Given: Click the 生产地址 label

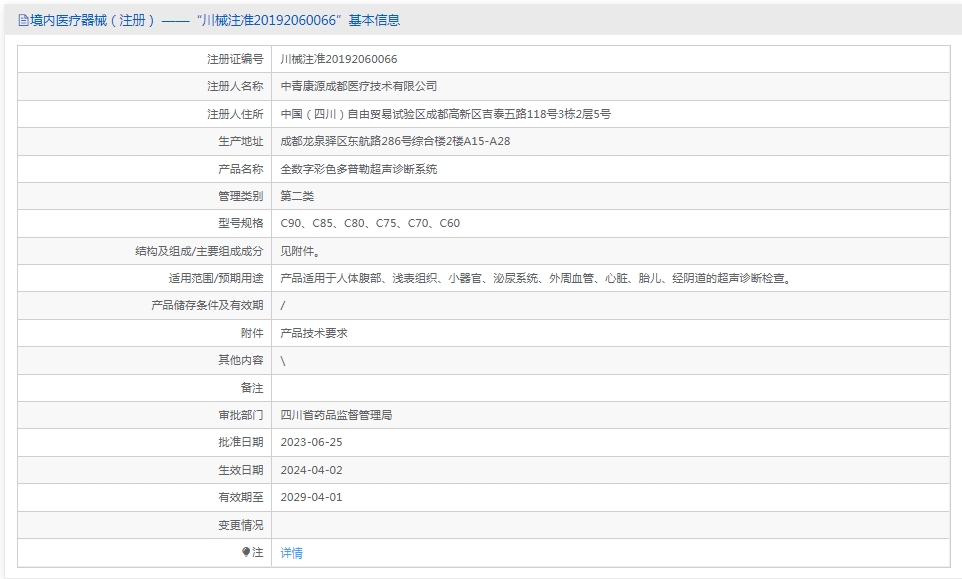Looking at the screenshot, I should (x=240, y=141).
